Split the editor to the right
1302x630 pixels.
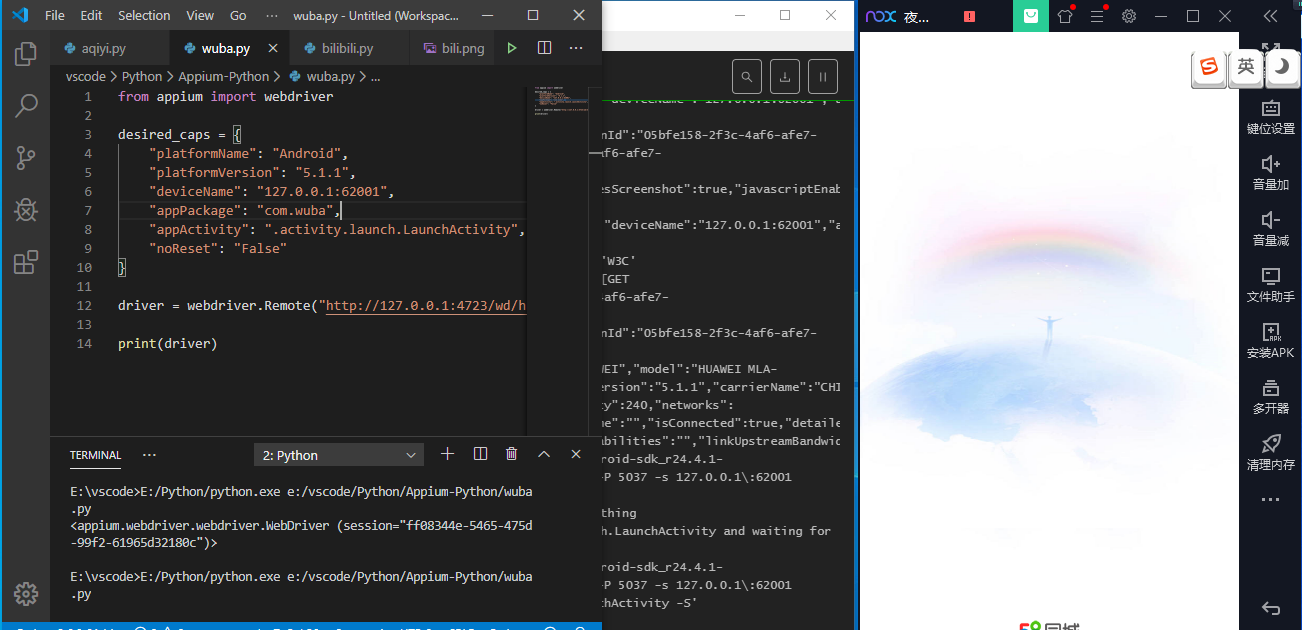click(544, 48)
